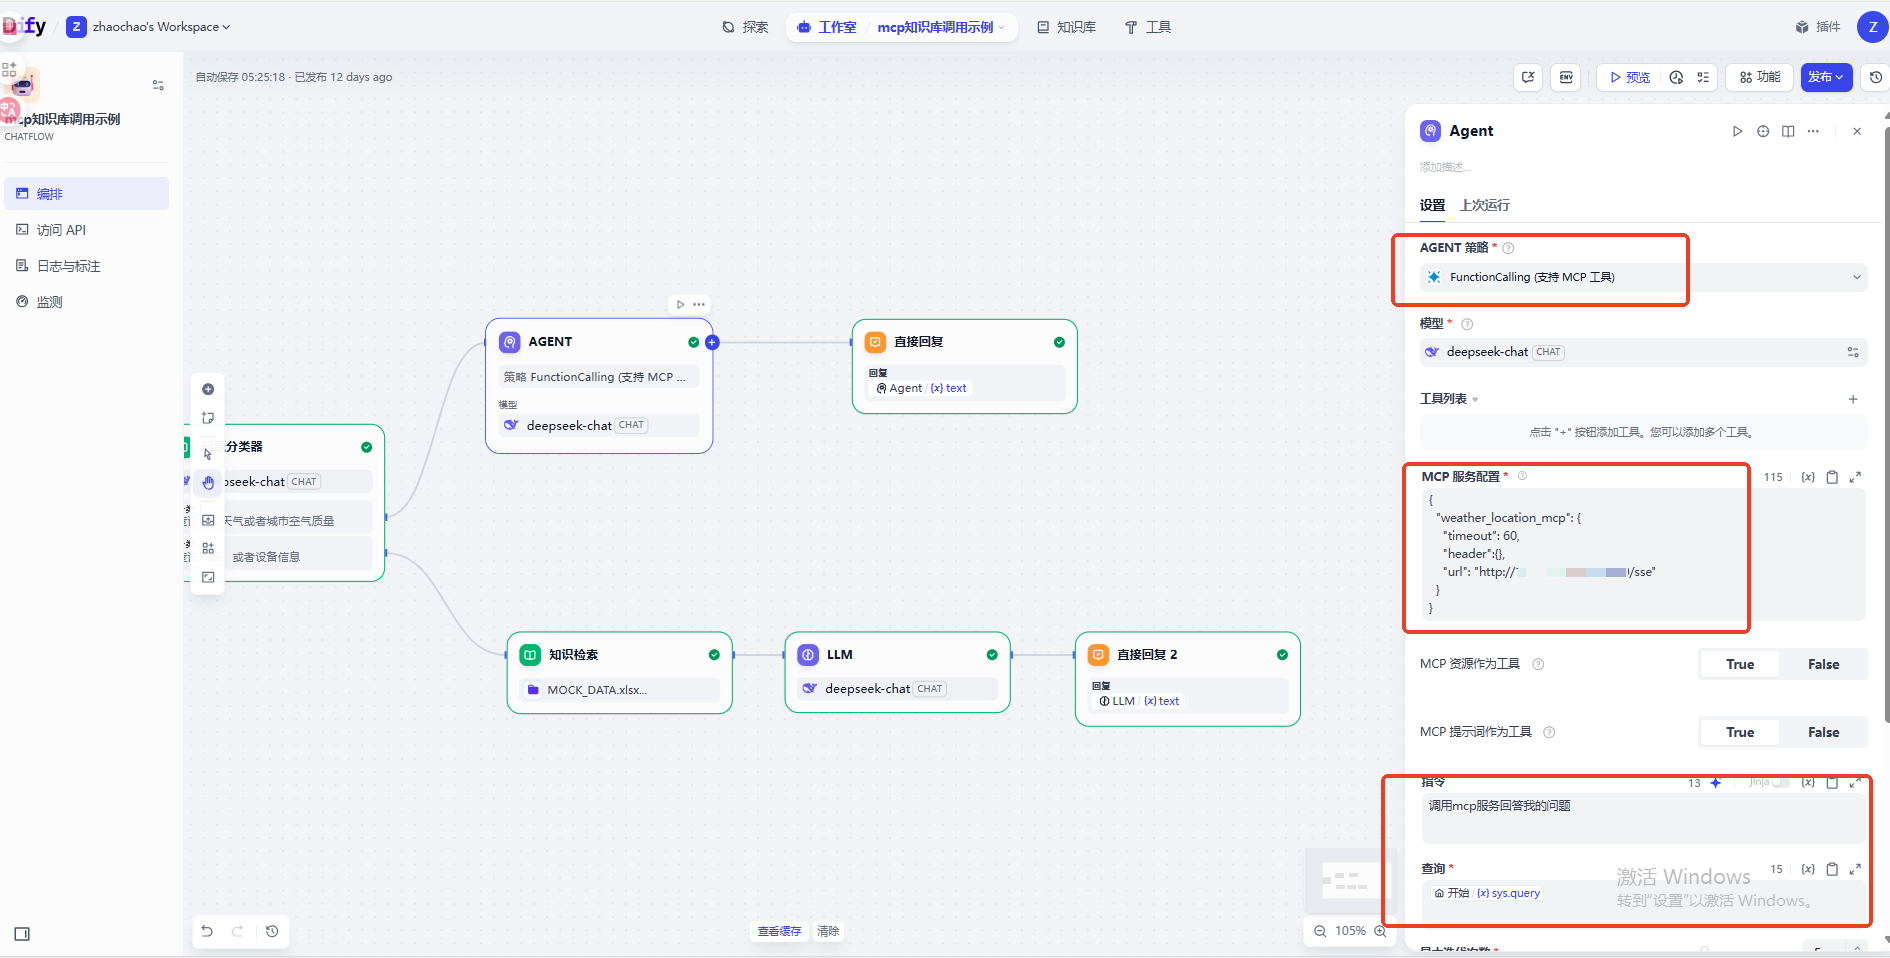Click the canvas minimap thumbnail
The height and width of the screenshot is (958, 1890).
[1345, 880]
